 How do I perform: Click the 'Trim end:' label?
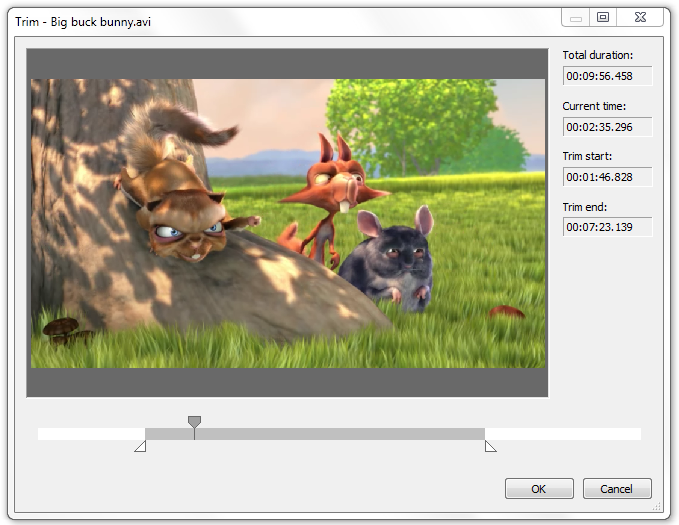click(585, 207)
